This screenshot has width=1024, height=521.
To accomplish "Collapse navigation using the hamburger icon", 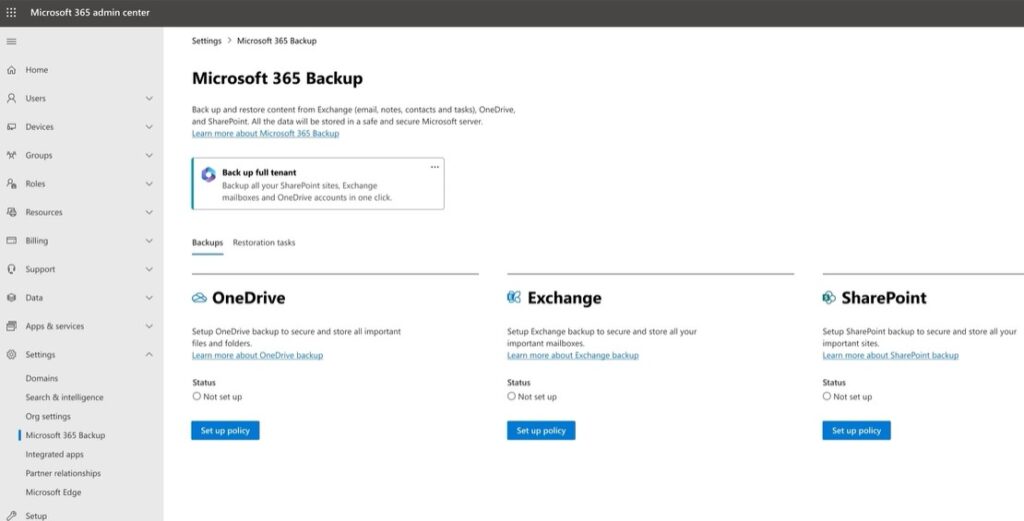I will (11, 42).
